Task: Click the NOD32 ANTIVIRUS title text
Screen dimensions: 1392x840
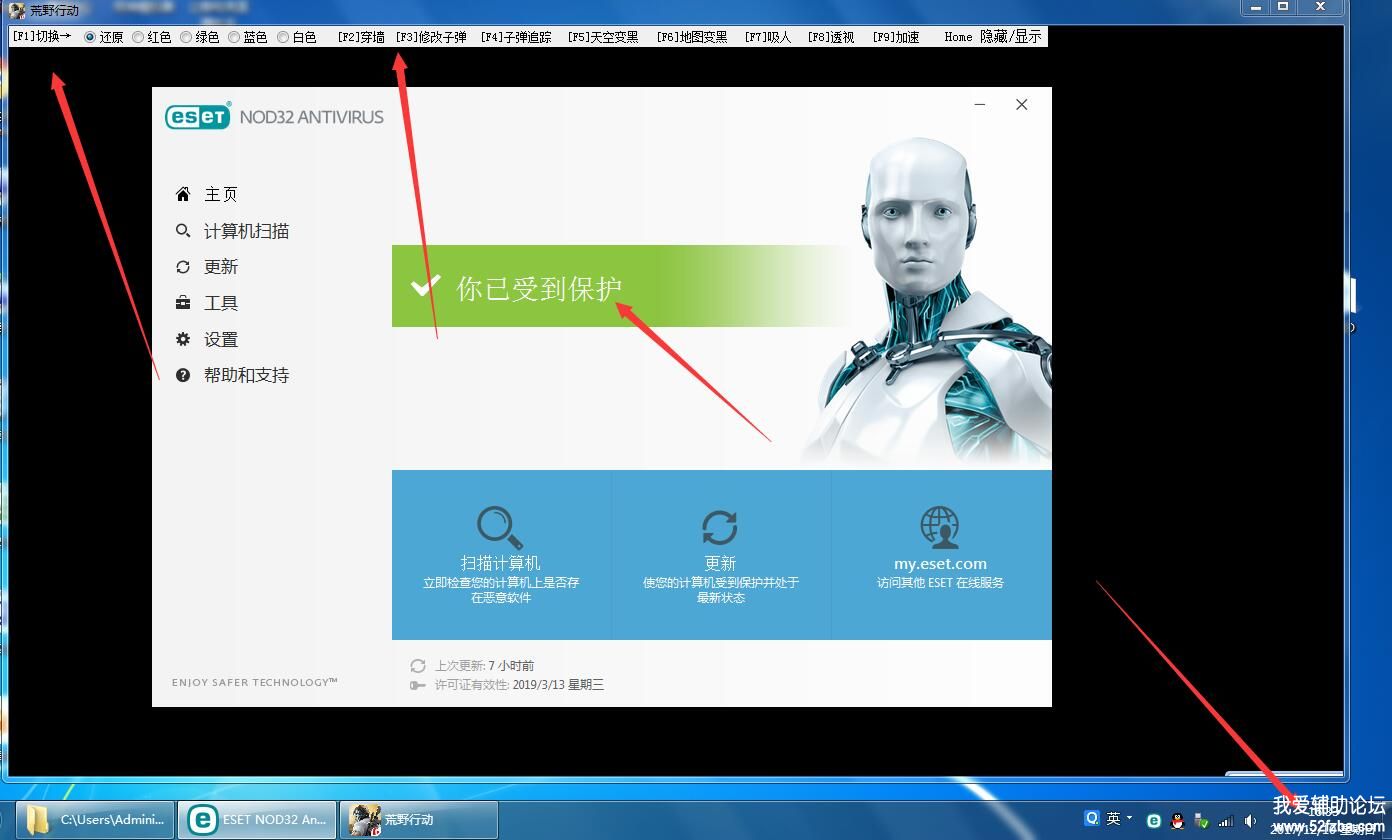Action: click(x=312, y=117)
